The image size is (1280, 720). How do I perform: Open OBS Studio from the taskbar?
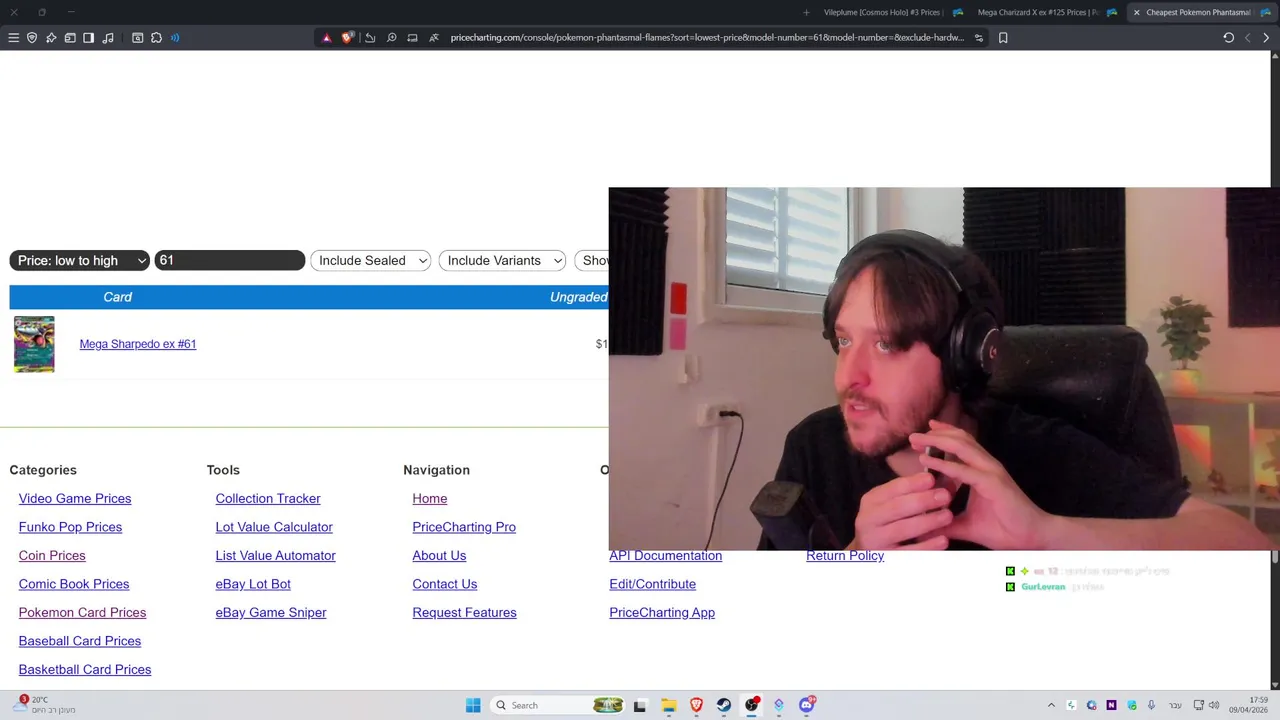pos(752,705)
